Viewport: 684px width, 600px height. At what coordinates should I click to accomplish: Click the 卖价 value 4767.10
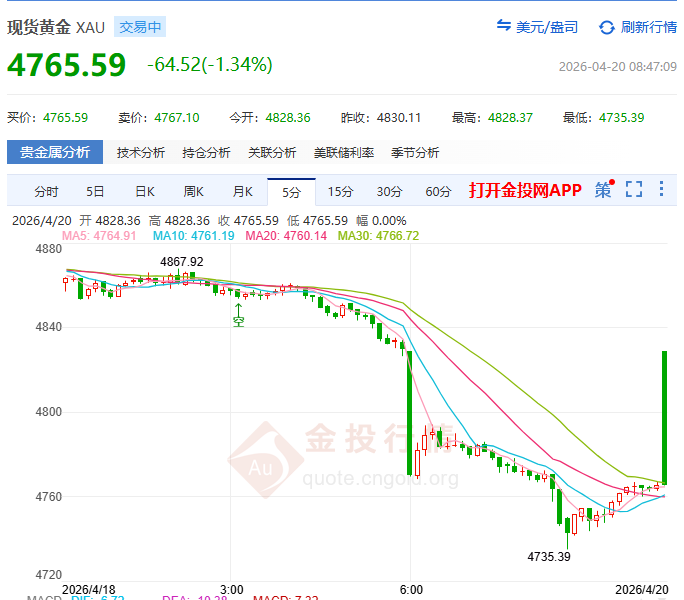coord(177,118)
